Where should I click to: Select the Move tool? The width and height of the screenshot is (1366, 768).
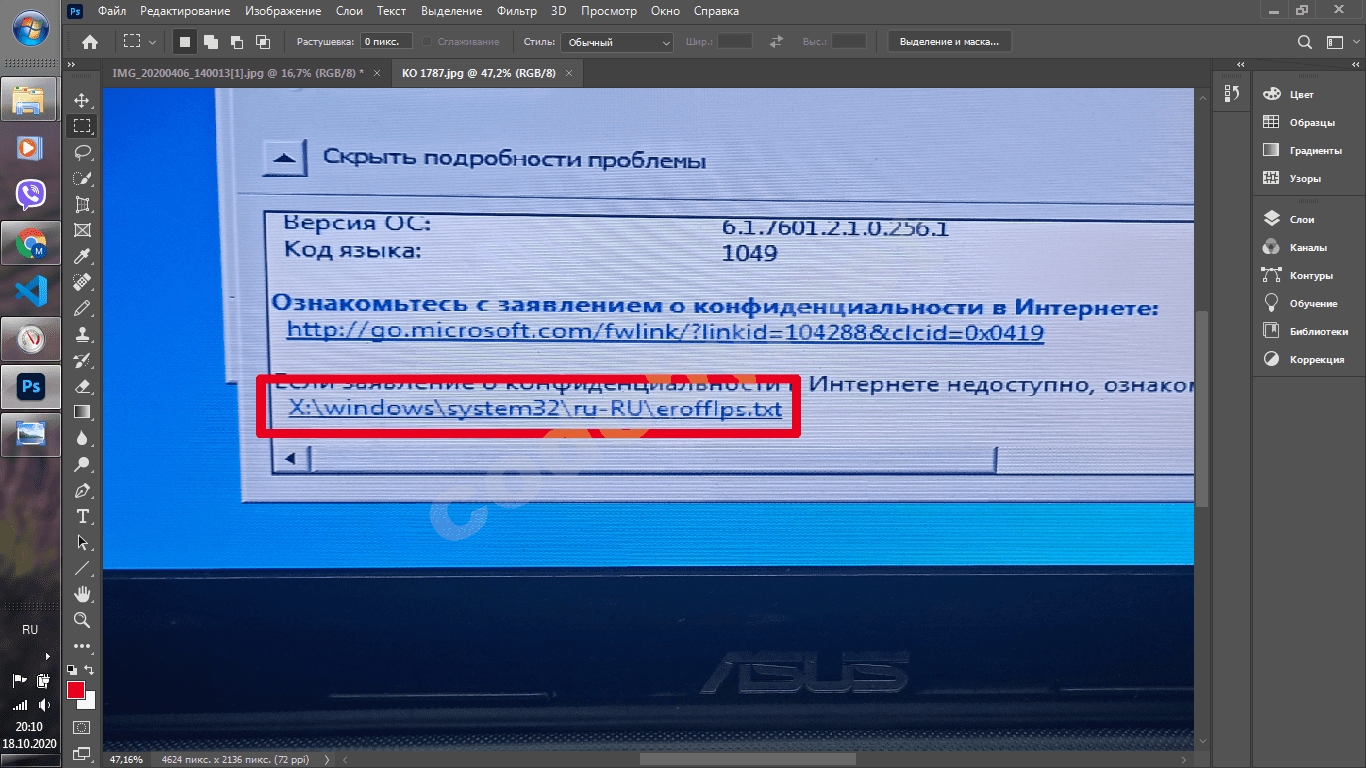(x=83, y=100)
